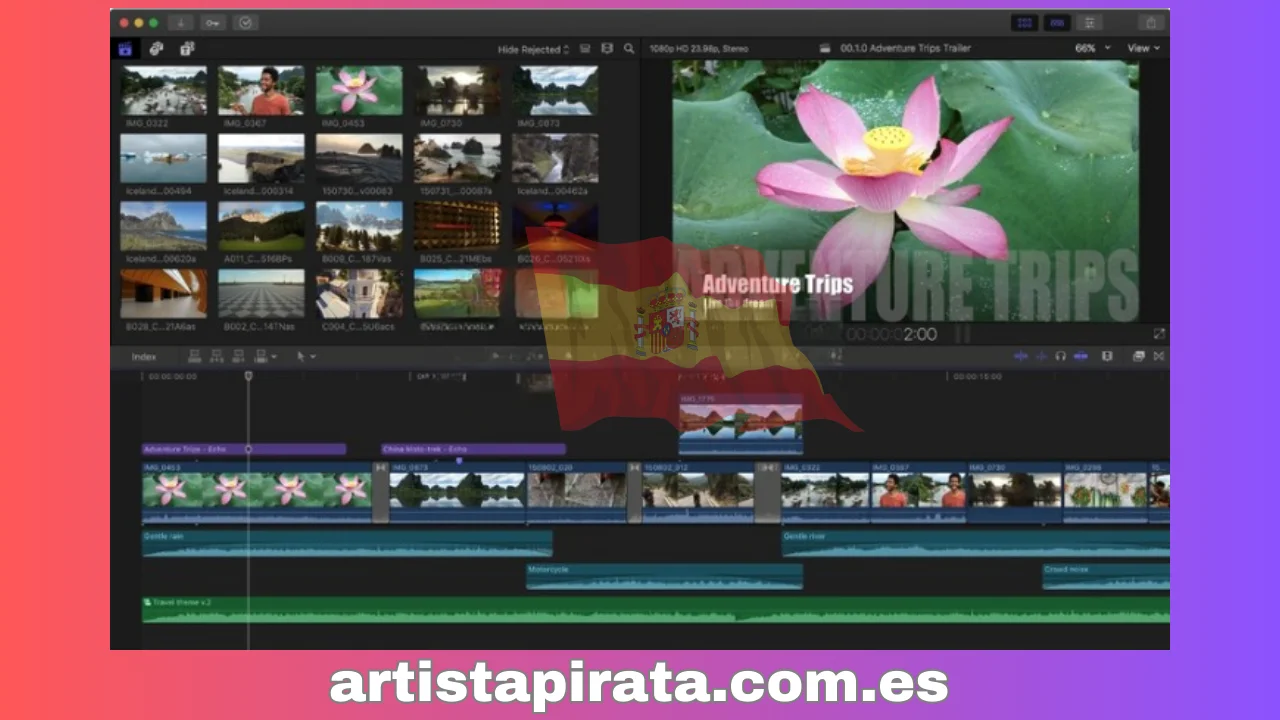Select the IMG_0367 browser thumbnail
Screen dimensions: 1280x720
[x=262, y=91]
